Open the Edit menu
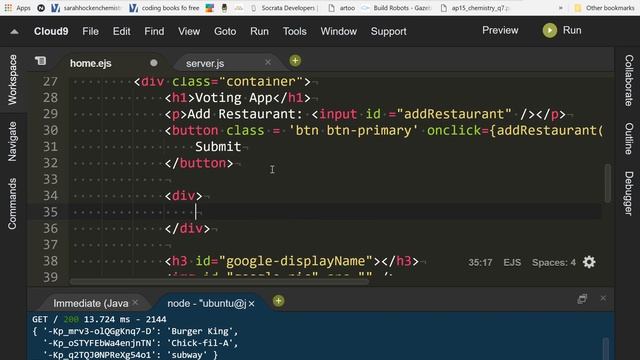The height and width of the screenshot is (360, 640). click(122, 31)
